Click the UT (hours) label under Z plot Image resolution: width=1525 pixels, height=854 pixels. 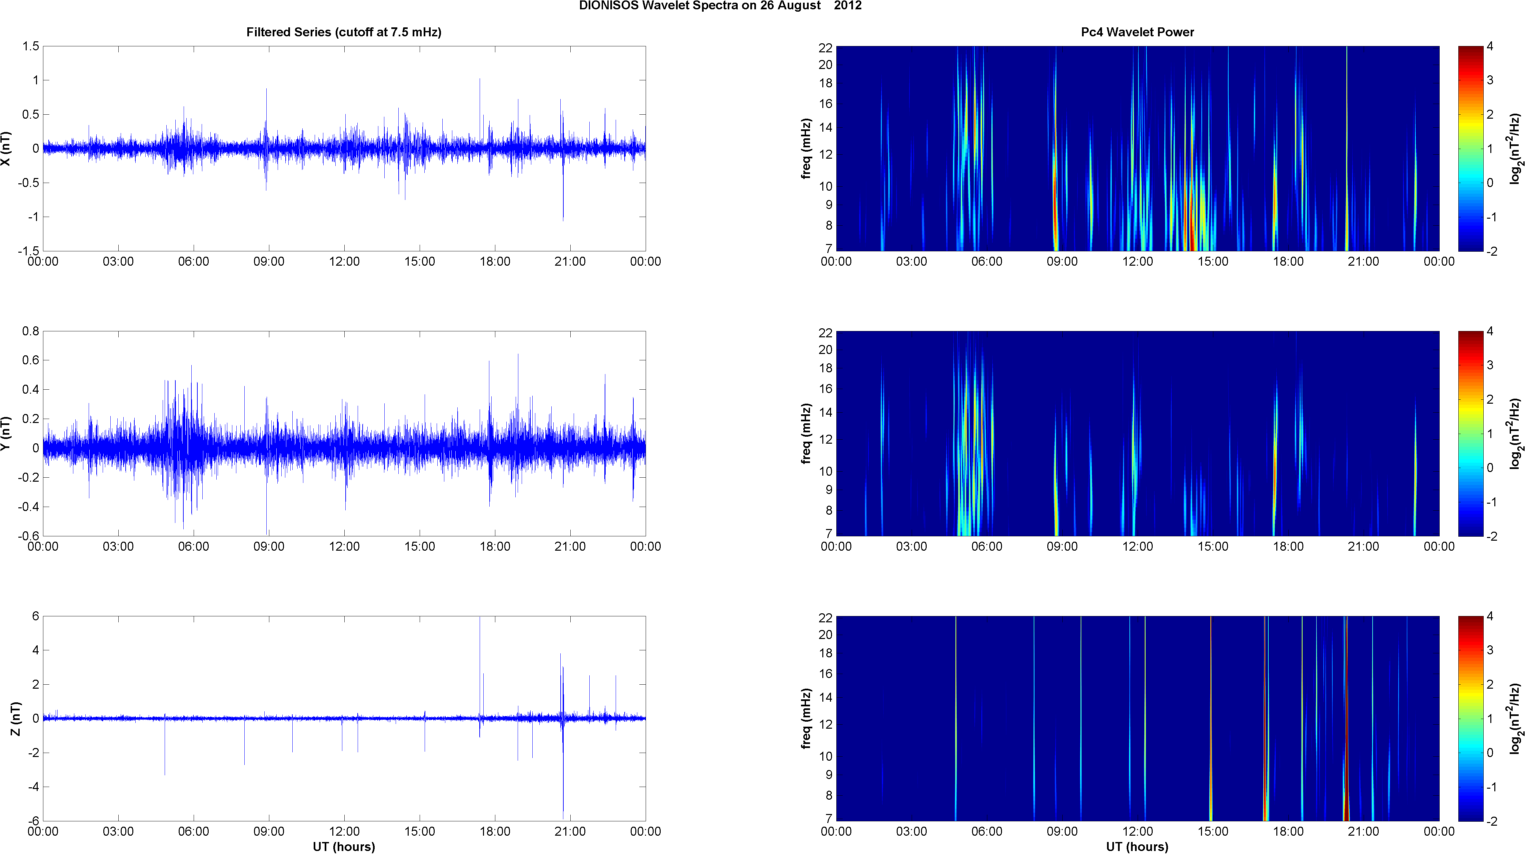(x=343, y=846)
